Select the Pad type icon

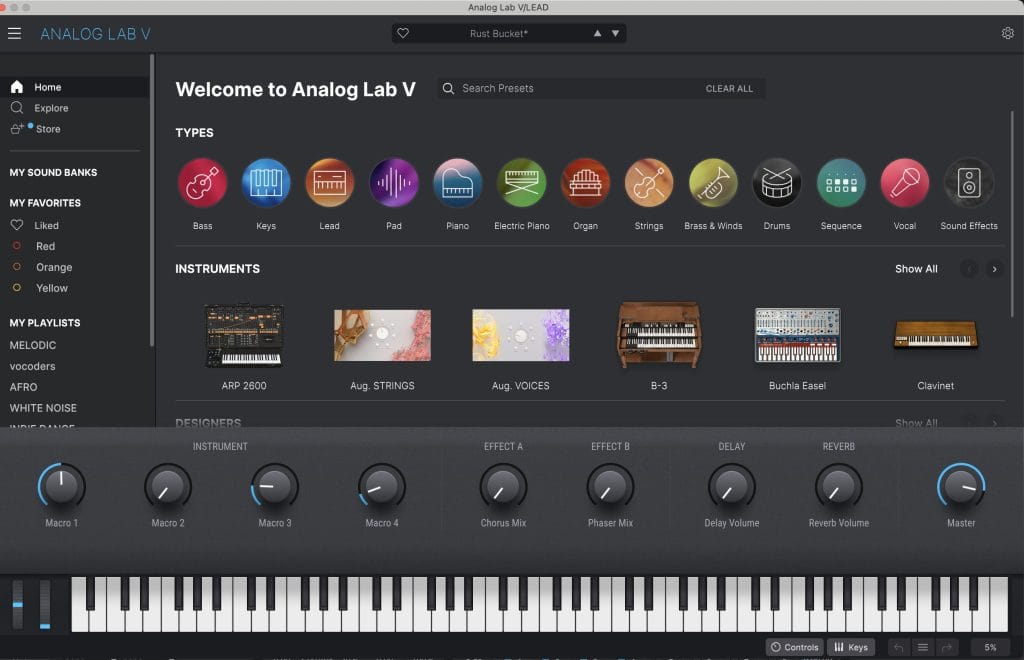pyautogui.click(x=394, y=183)
